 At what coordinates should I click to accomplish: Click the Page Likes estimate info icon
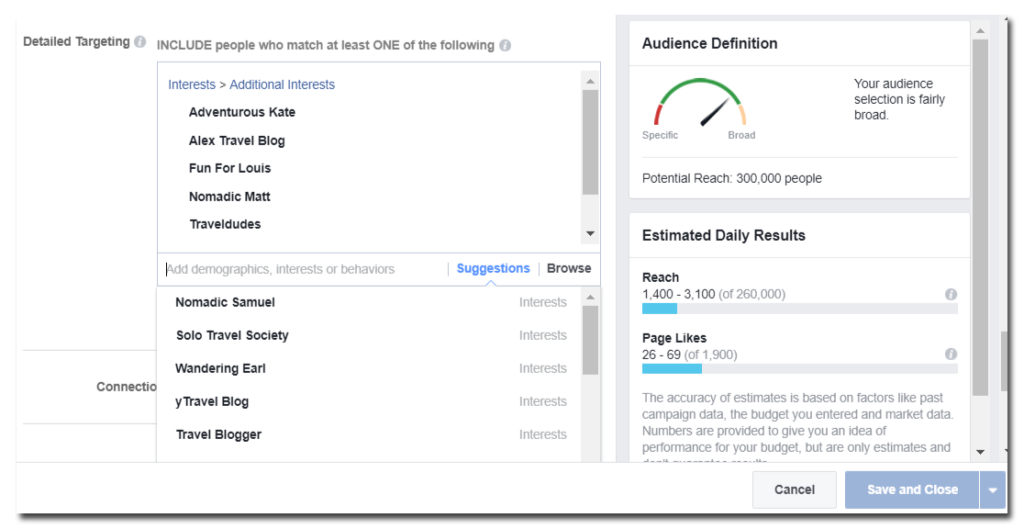951,354
